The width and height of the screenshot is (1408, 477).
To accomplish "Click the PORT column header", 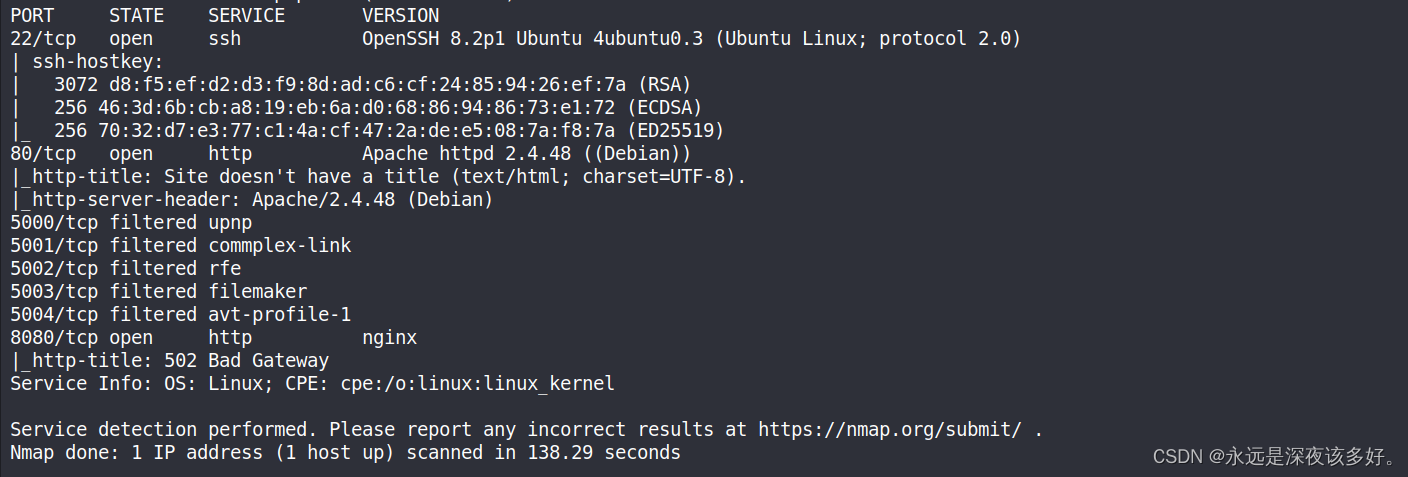I will 32,15.
